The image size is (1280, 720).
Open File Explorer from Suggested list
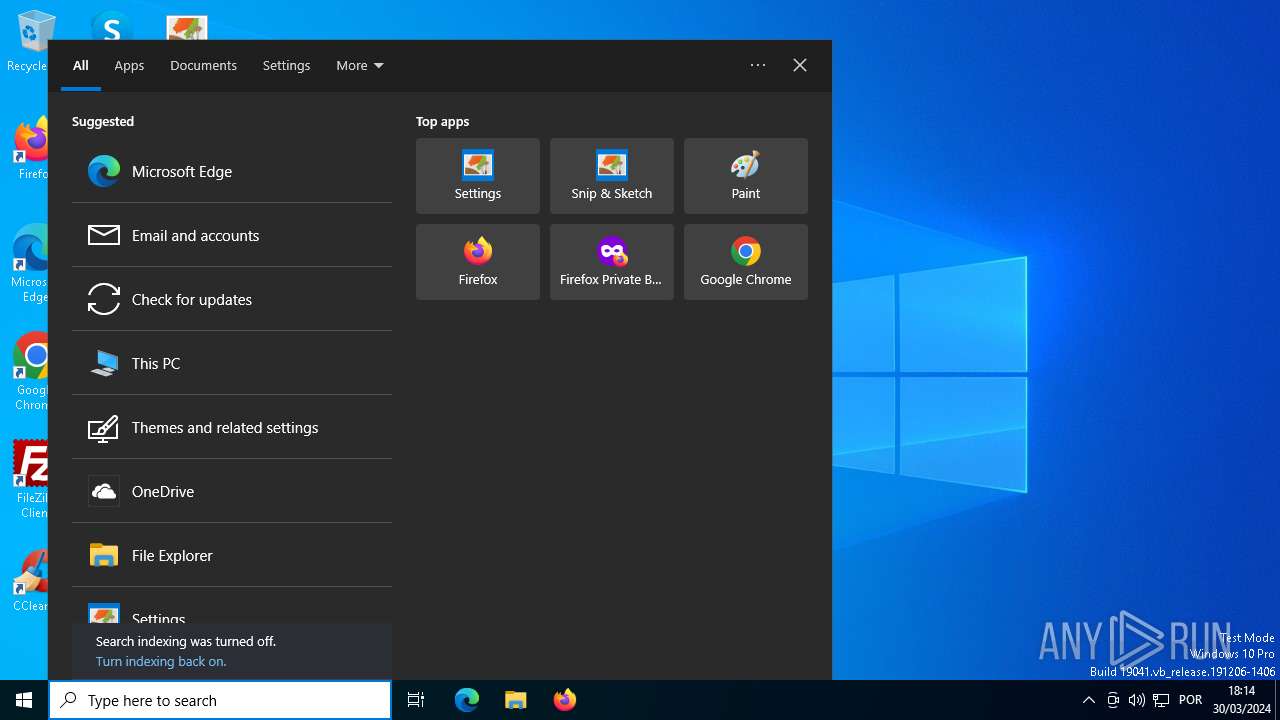232,555
